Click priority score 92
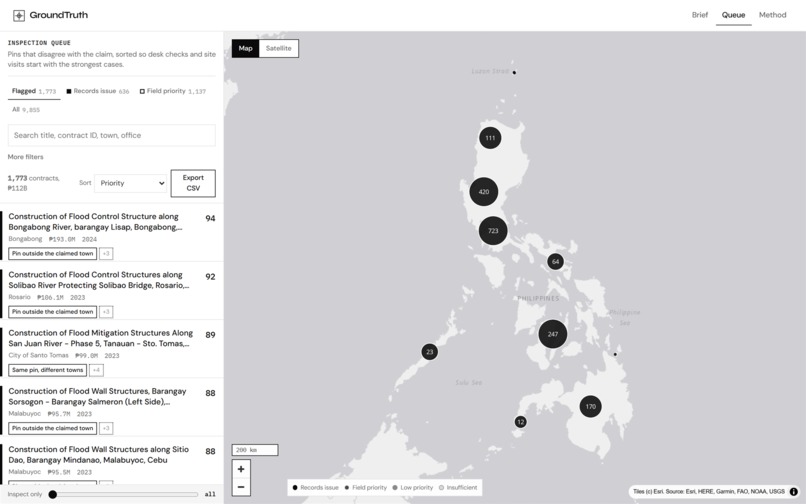The width and height of the screenshot is (806, 504). coord(210,277)
